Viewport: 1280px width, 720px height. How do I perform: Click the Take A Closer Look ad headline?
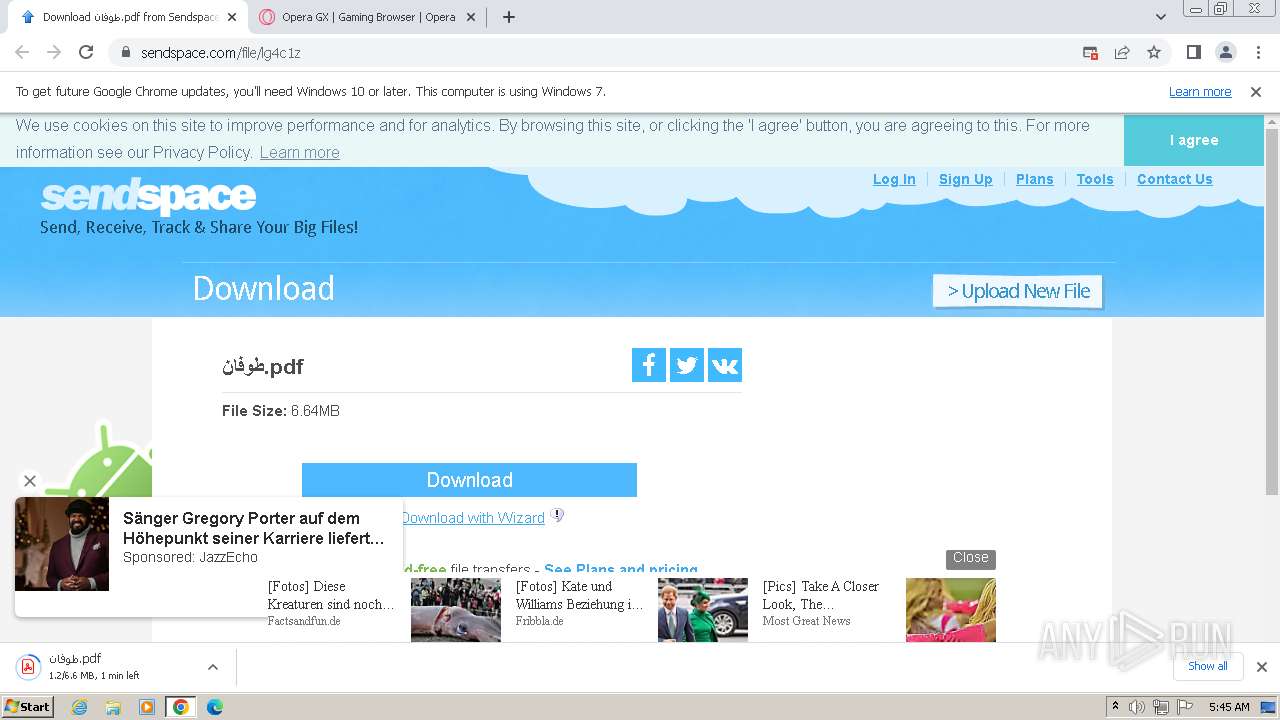click(x=821, y=595)
